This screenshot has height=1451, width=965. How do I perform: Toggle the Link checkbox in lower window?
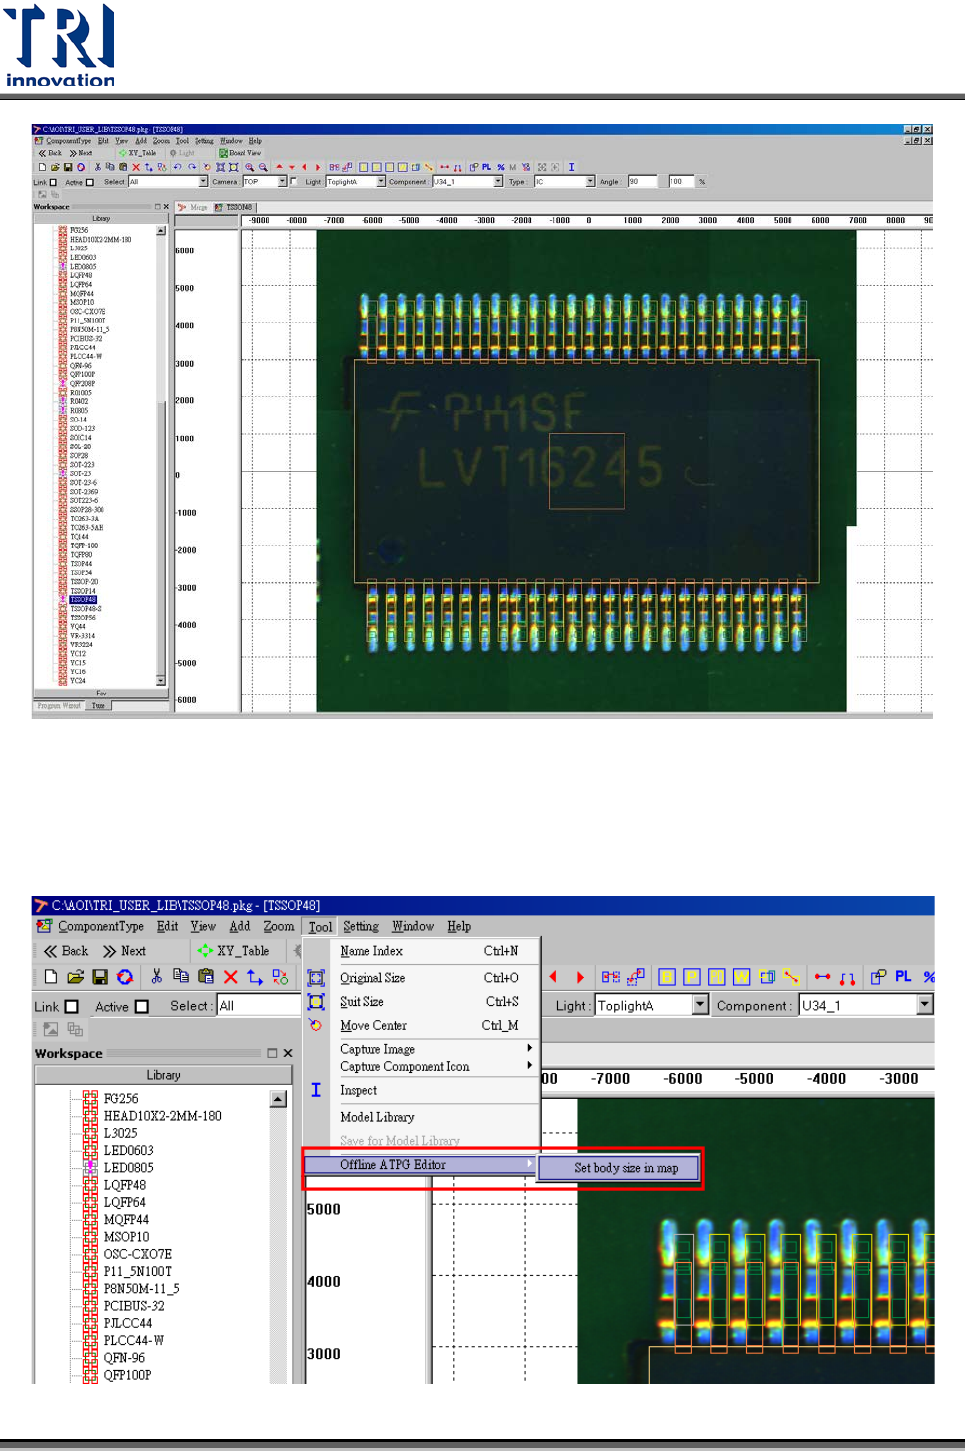point(72,1007)
